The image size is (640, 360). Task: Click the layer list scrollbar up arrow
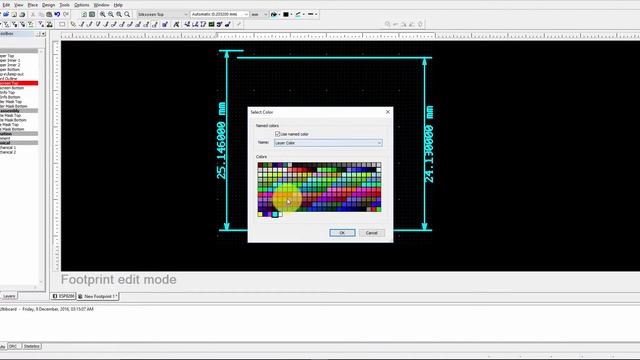point(41,51)
